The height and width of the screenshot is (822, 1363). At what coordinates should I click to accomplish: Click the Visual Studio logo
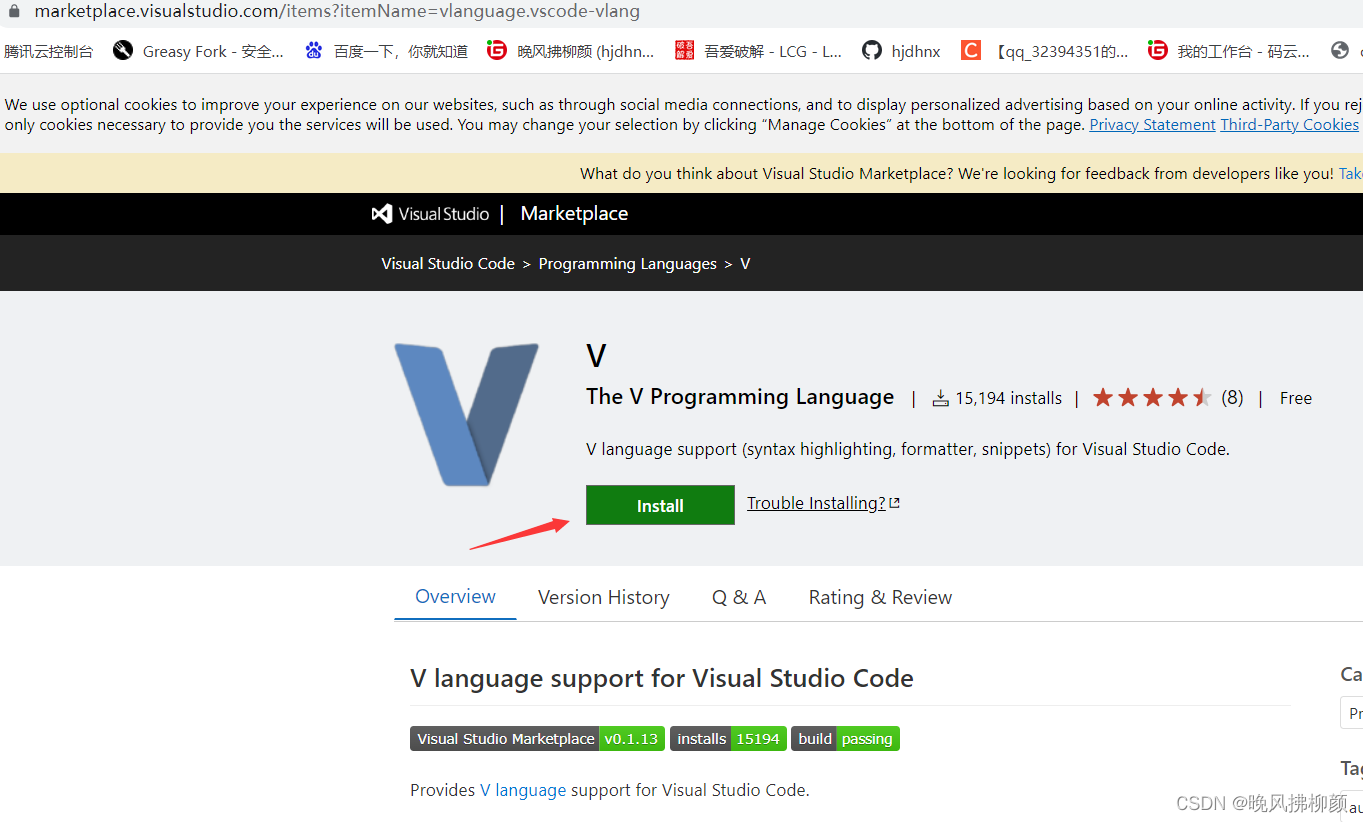(430, 214)
